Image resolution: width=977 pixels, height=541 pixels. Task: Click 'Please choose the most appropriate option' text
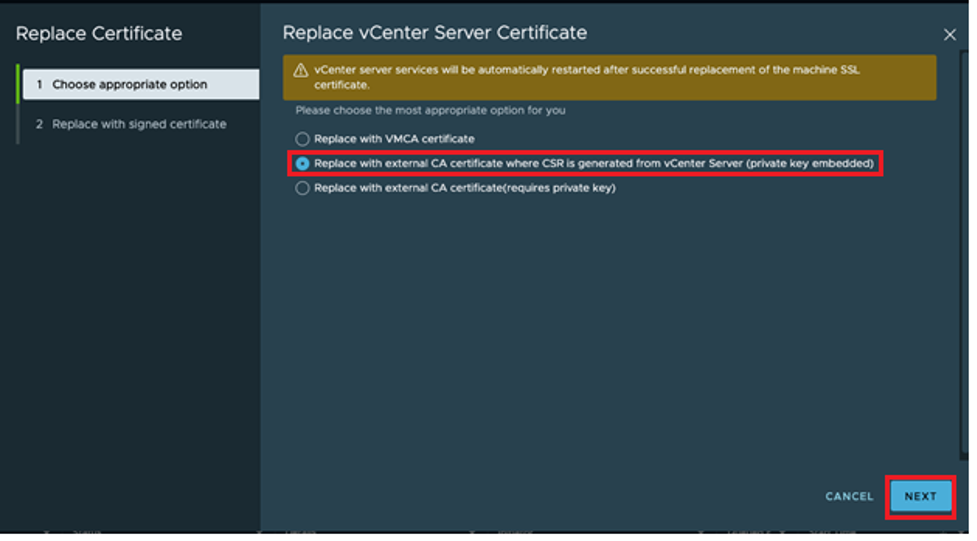pos(431,110)
